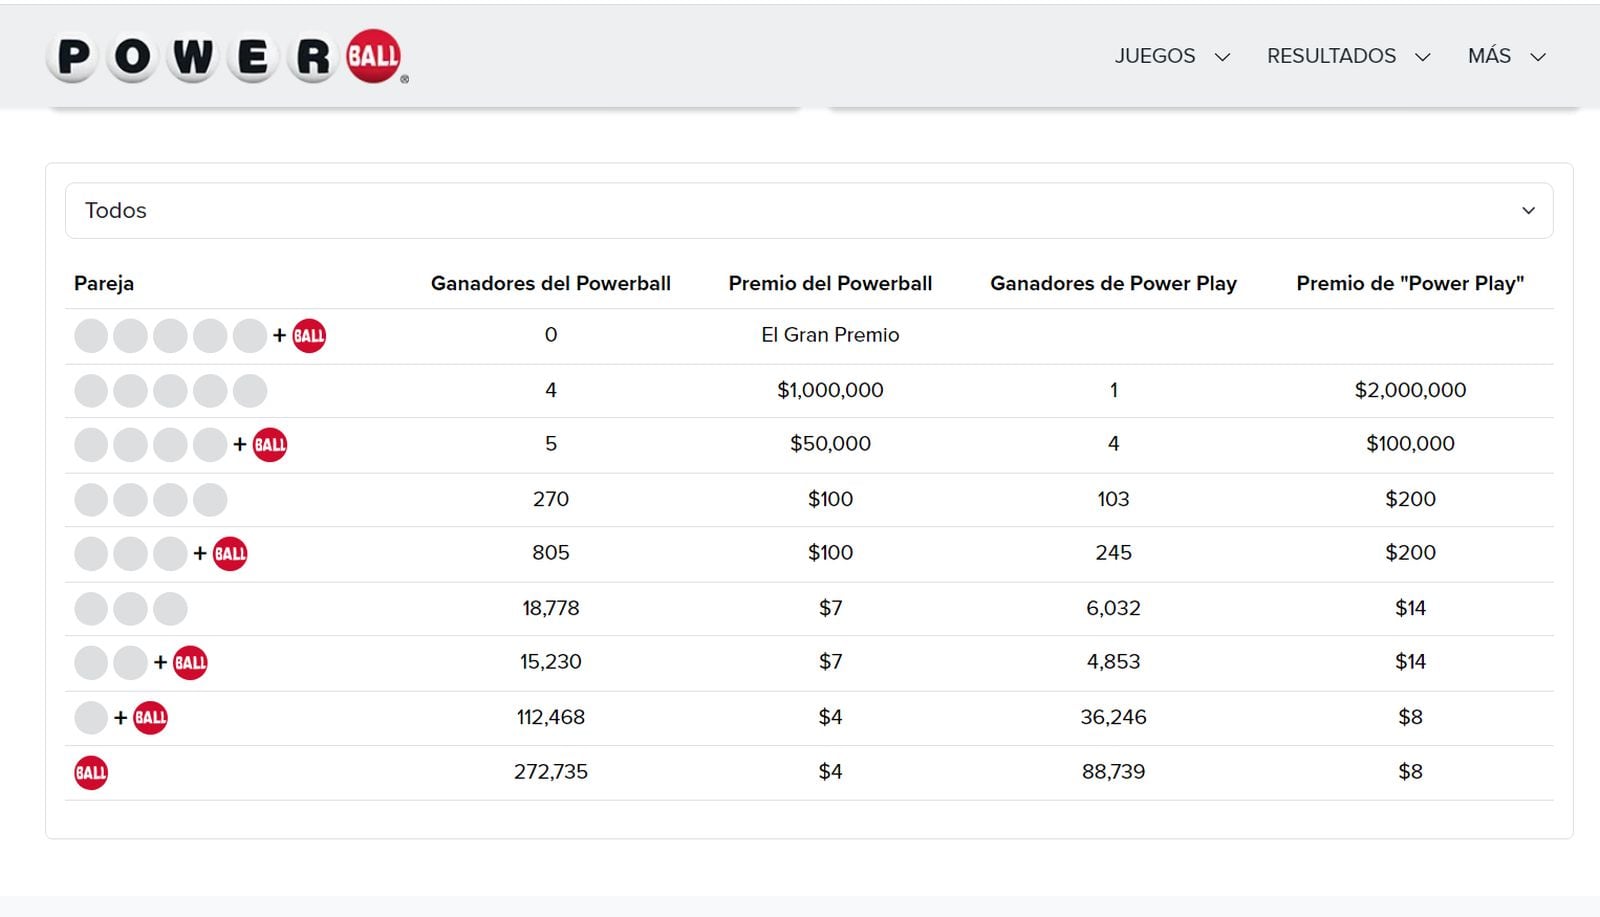
Task: Click the red ball icon in the 2+Powerball row
Action: coord(190,661)
